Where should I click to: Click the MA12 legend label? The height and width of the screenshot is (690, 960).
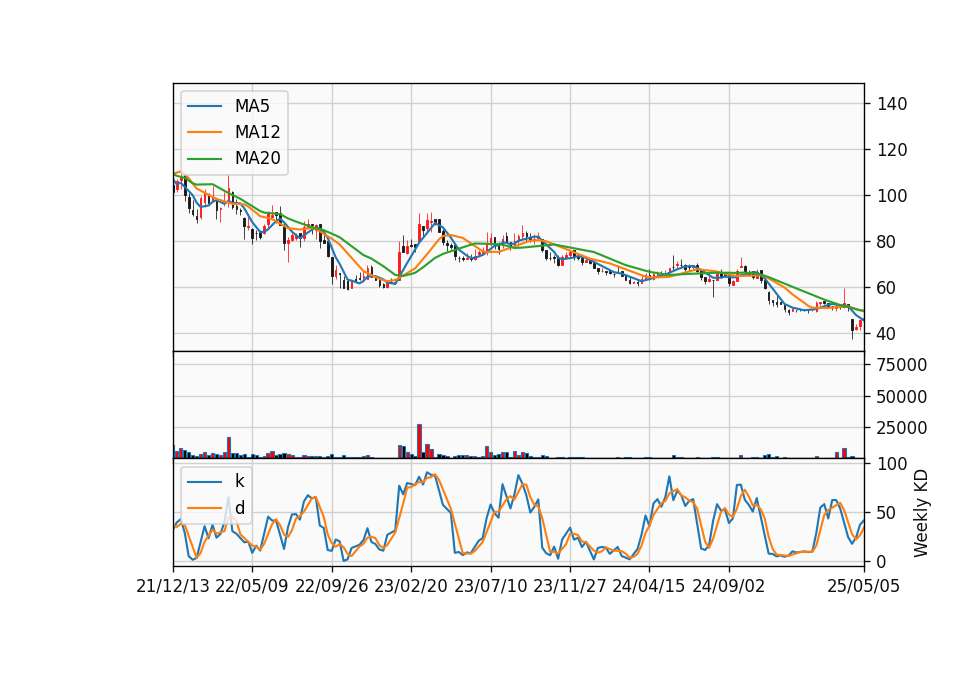pos(257,132)
